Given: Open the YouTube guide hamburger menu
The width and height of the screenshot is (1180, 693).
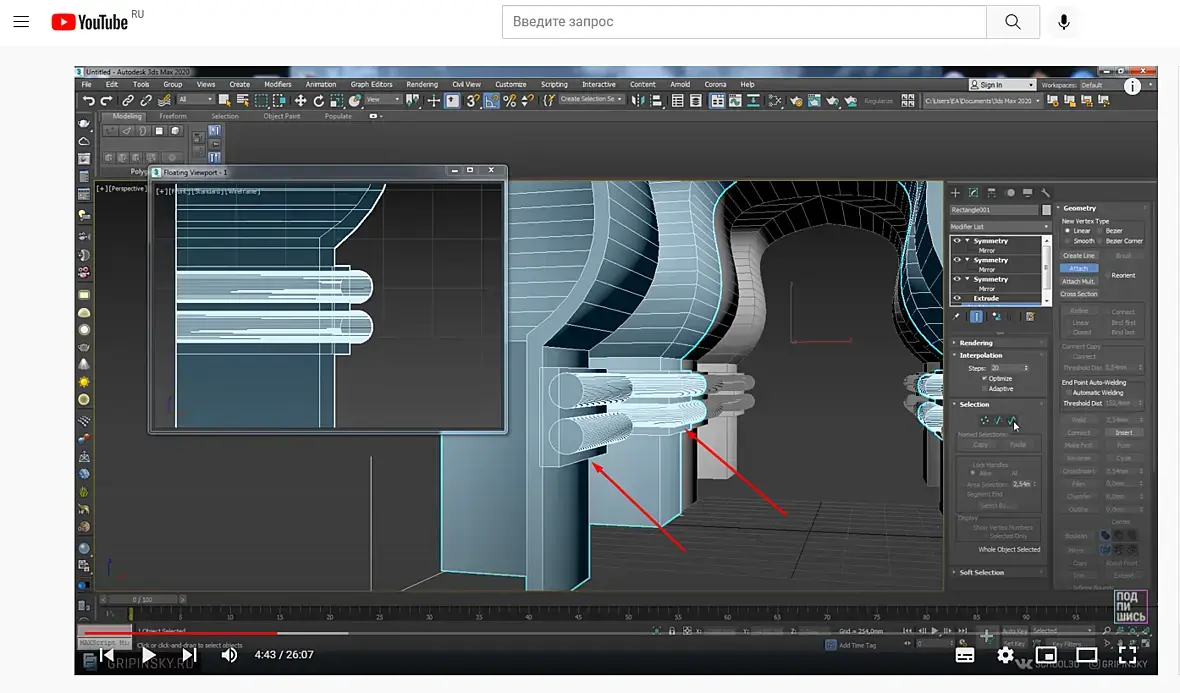Looking at the screenshot, I should click(21, 22).
